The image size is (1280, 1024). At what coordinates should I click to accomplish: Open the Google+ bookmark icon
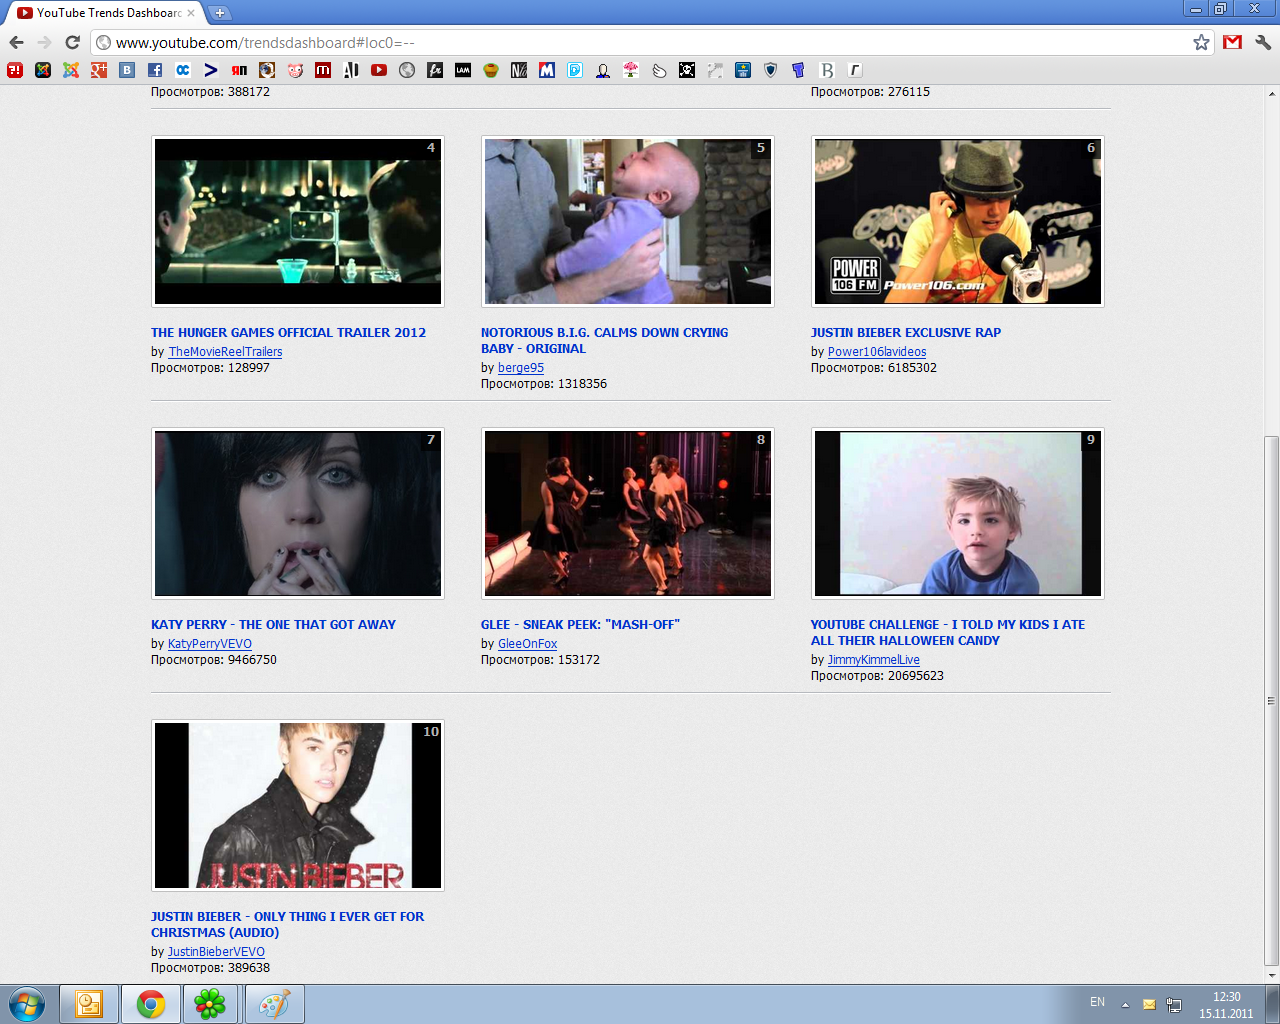pyautogui.click(x=99, y=70)
